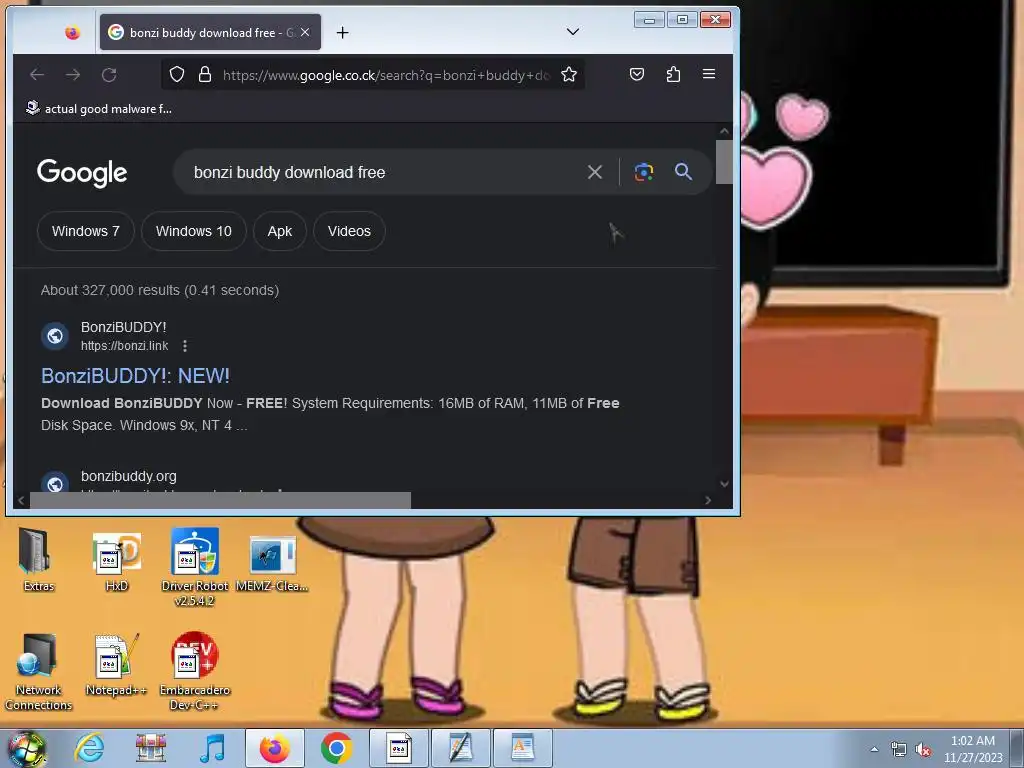Open Google Lens camera search icon
Screen dimensions: 1024x768
tap(643, 172)
